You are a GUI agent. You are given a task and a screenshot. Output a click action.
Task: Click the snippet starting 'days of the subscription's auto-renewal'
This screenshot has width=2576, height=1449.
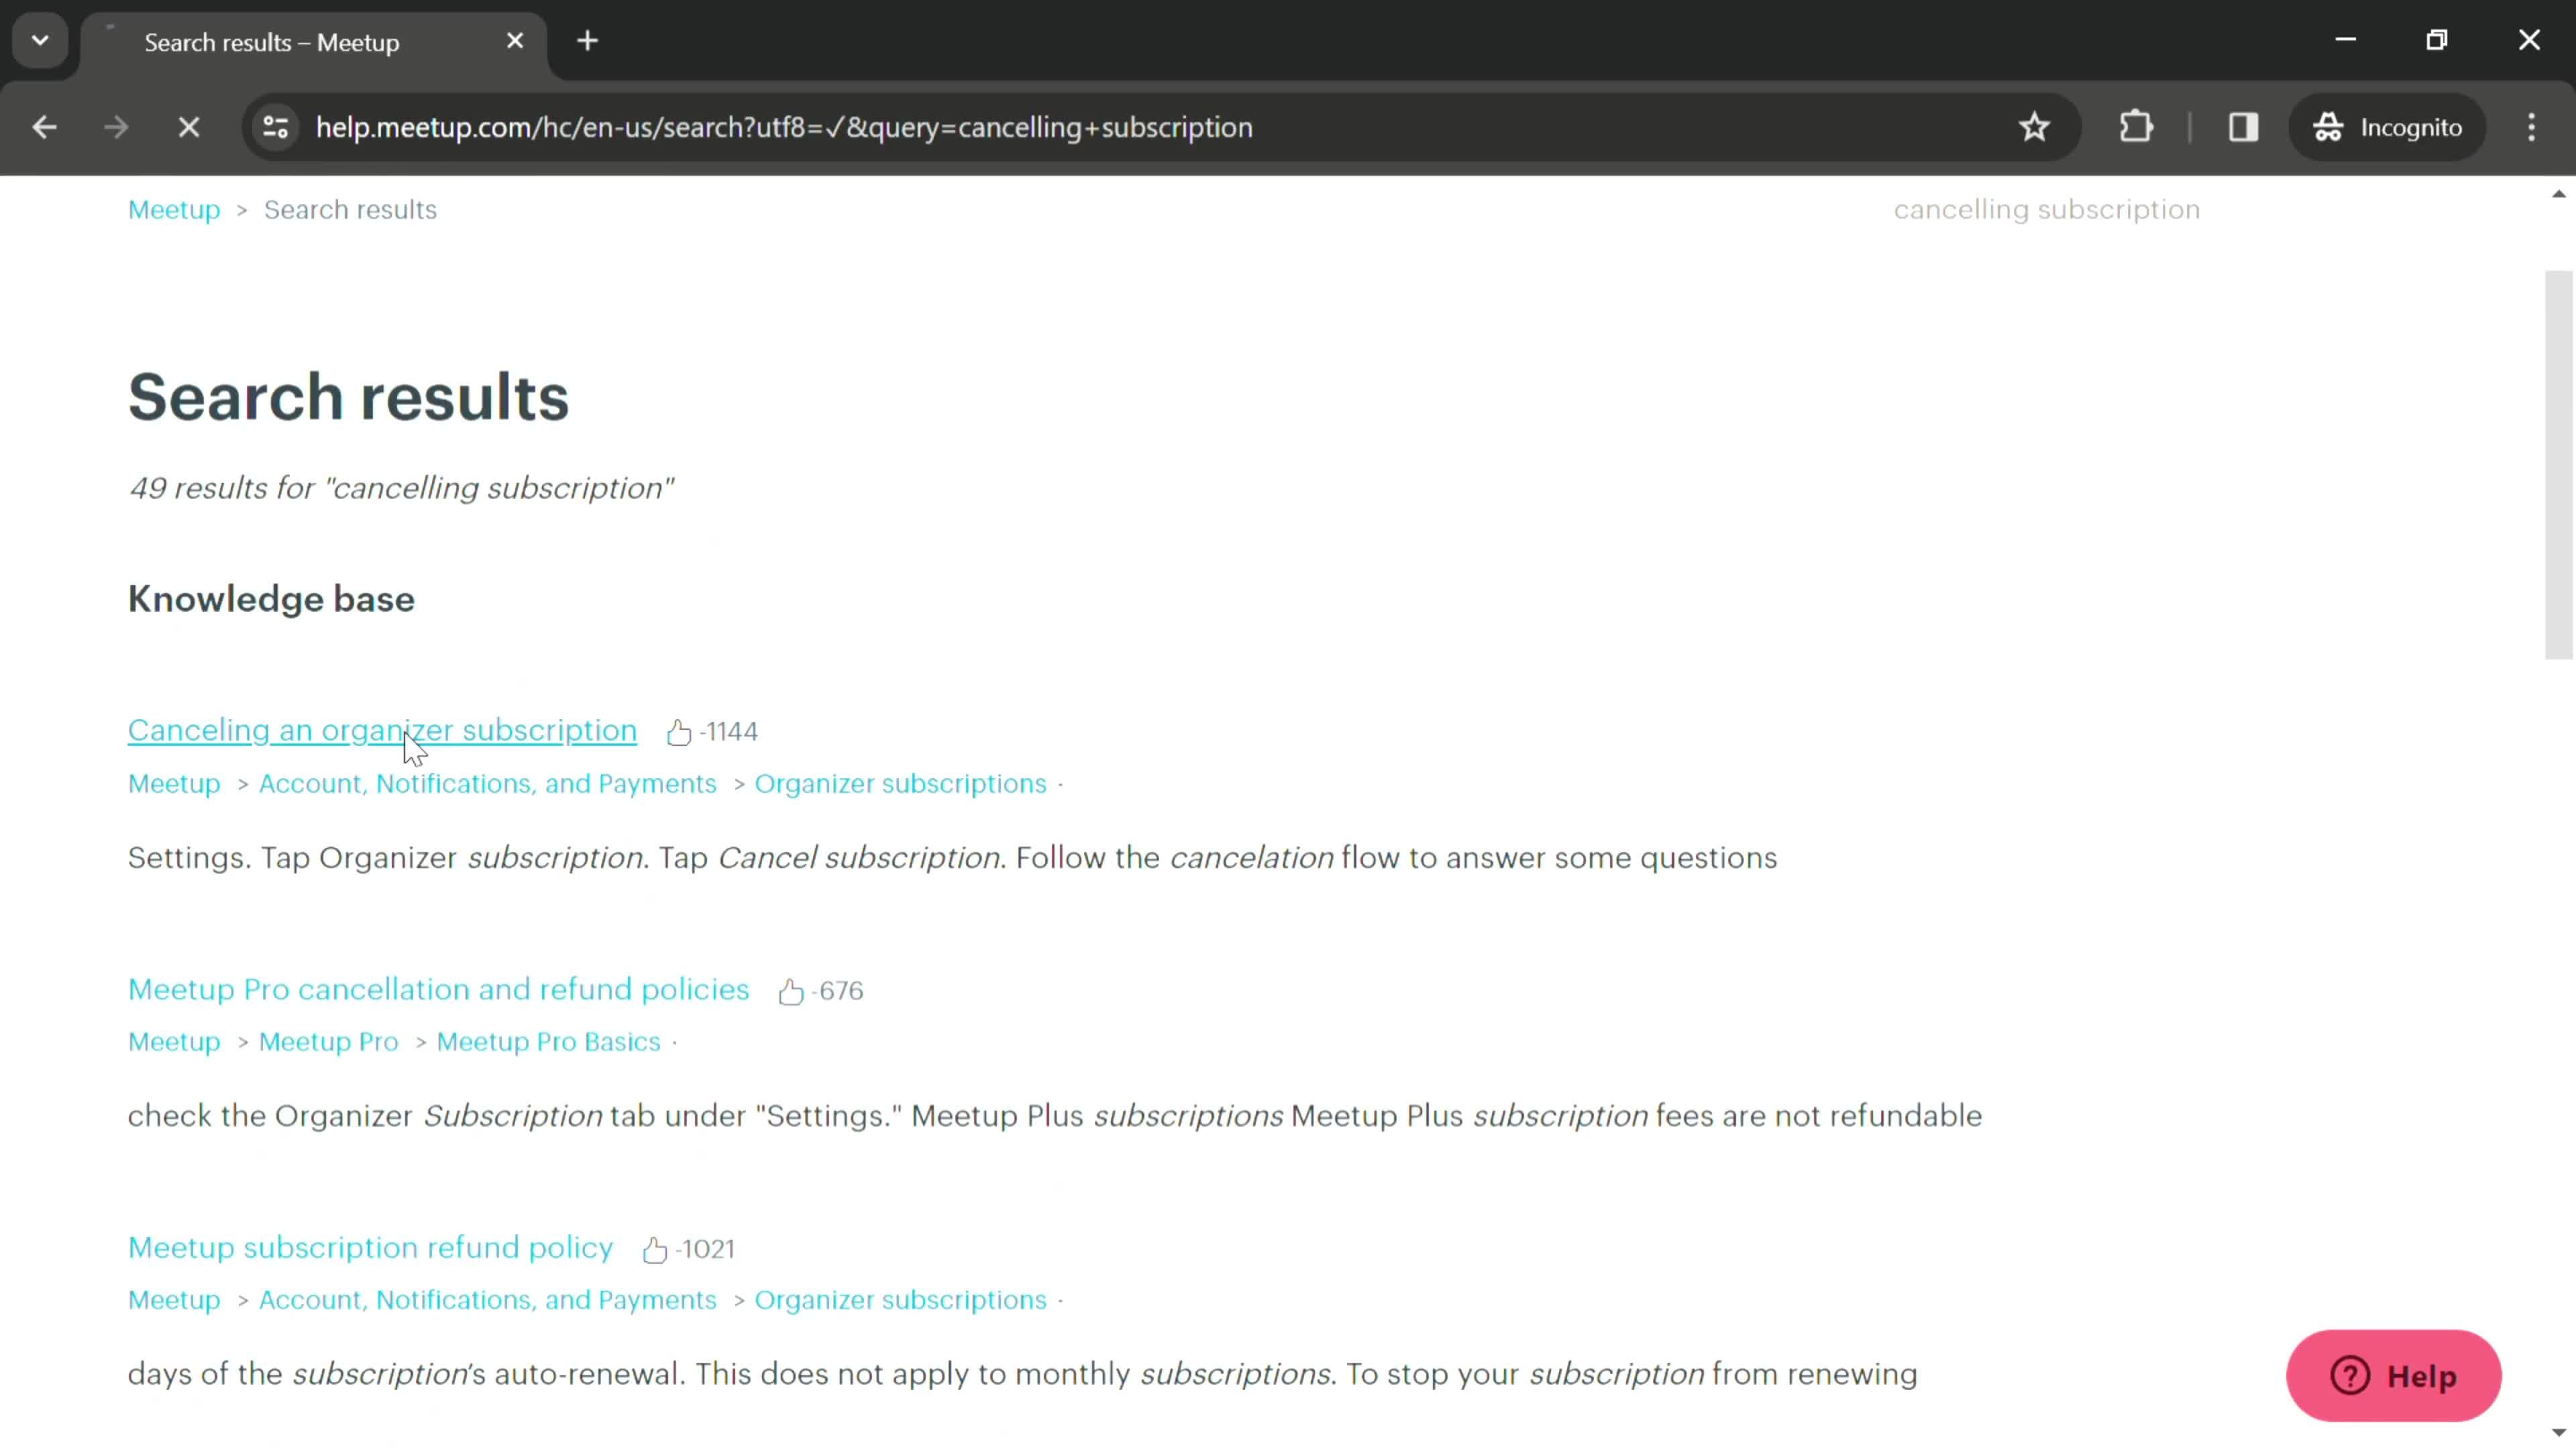pos(1023,1374)
